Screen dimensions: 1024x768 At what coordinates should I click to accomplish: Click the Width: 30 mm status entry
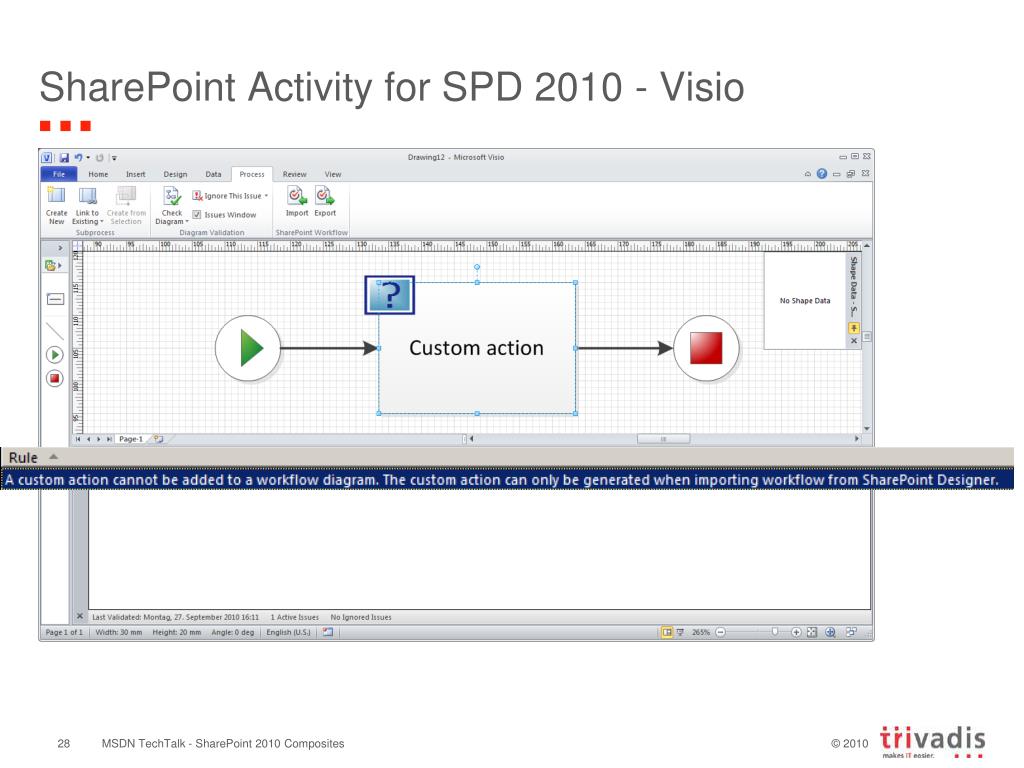click(x=119, y=632)
